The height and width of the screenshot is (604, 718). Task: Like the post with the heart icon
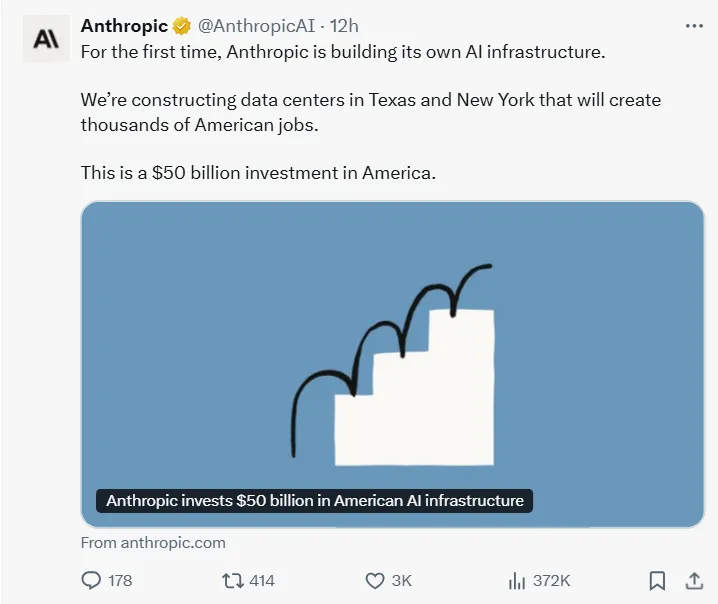pos(375,580)
